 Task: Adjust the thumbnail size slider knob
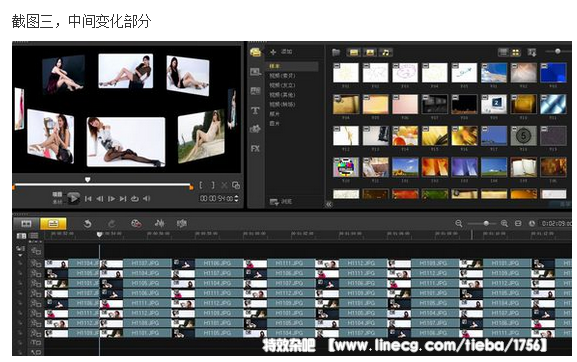click(558, 51)
